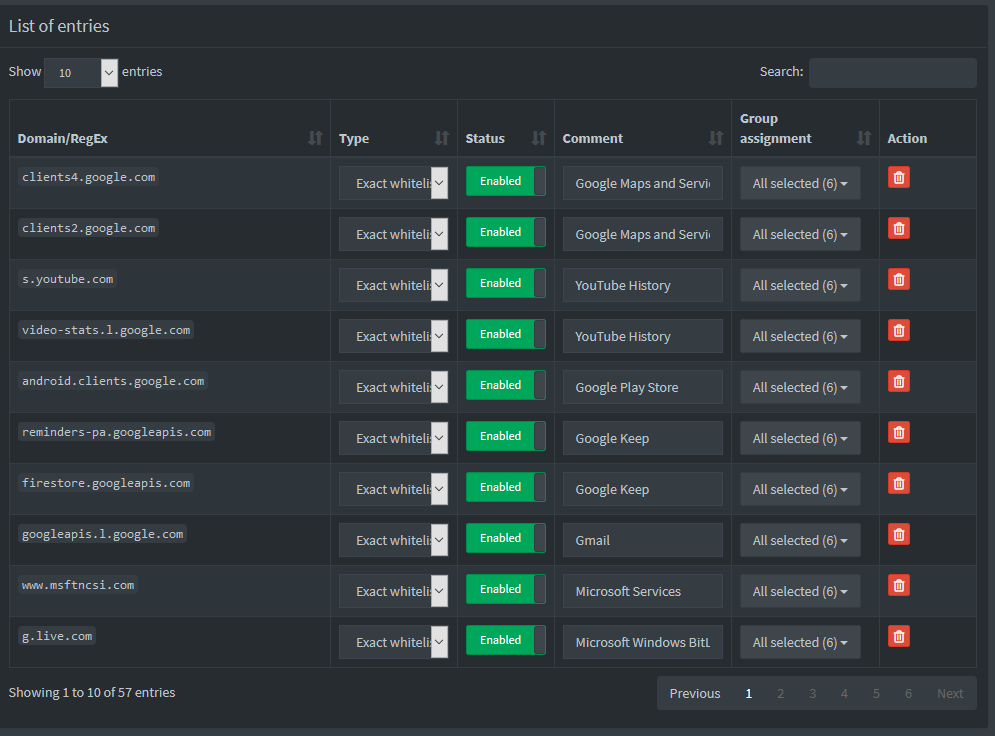Edit the Microsoft Services comment field
The width and height of the screenshot is (995, 736).
pos(642,591)
